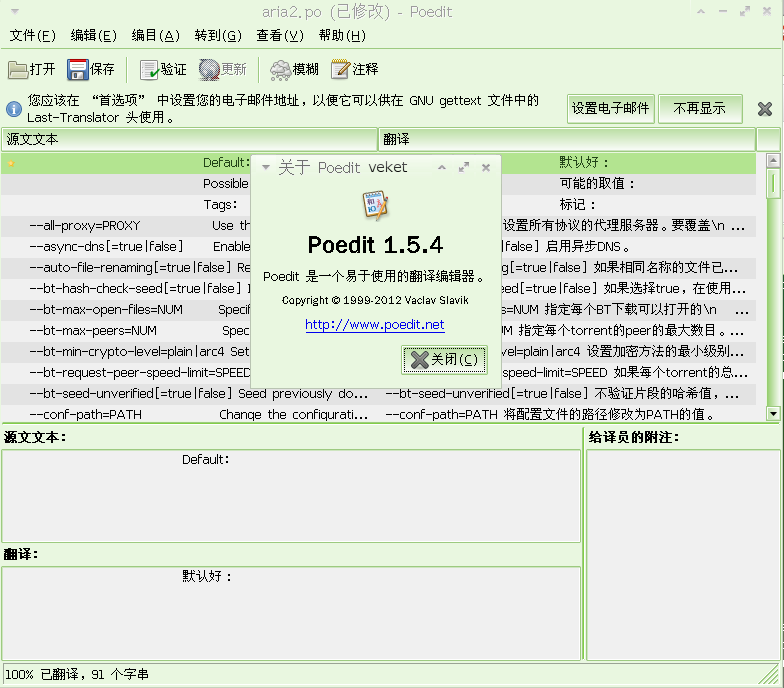Open the 帮助(H) menu
Image resolution: width=784 pixels, height=688 pixels.
(x=342, y=36)
